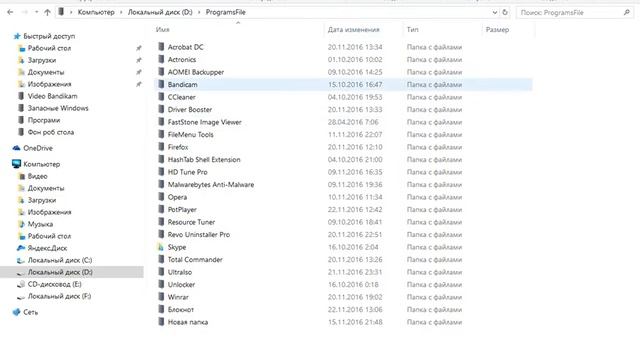Select the FileMenu Tools folder icon

click(161, 134)
